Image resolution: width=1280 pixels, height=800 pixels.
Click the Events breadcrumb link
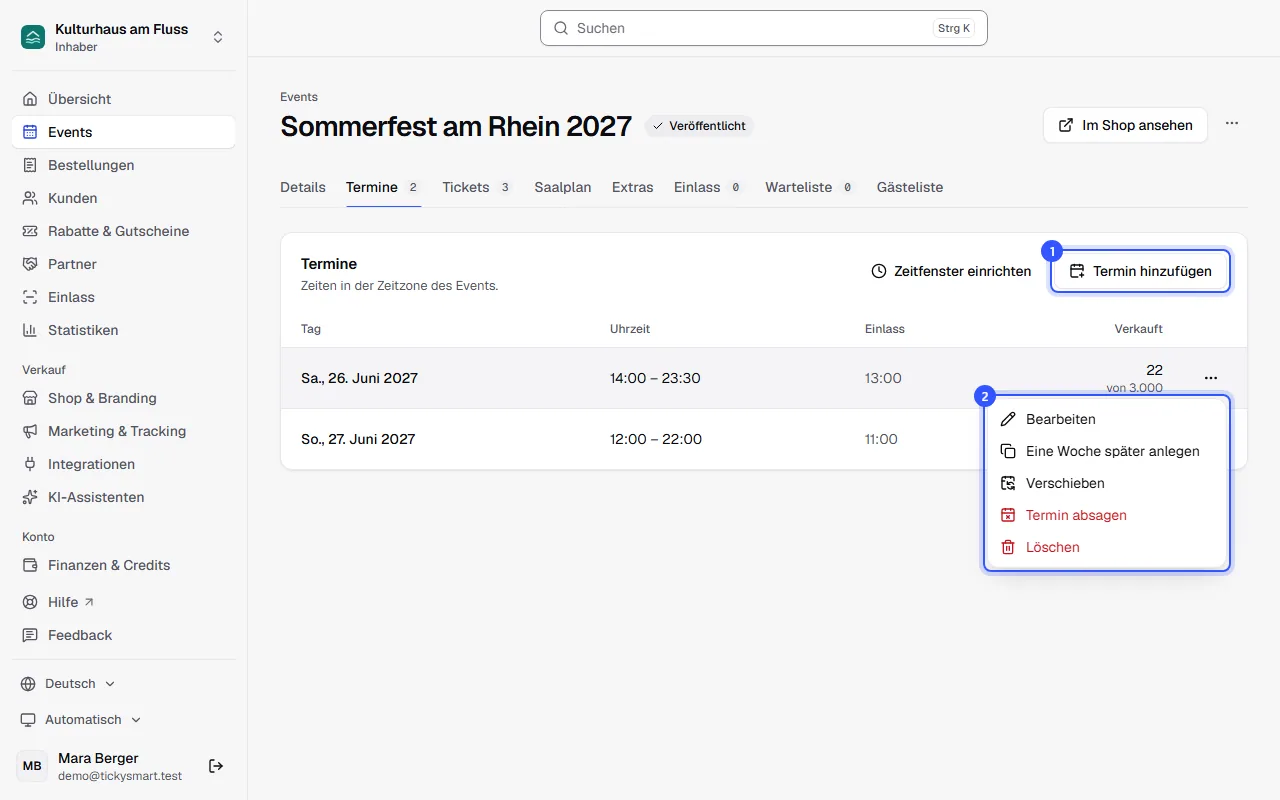tap(299, 97)
